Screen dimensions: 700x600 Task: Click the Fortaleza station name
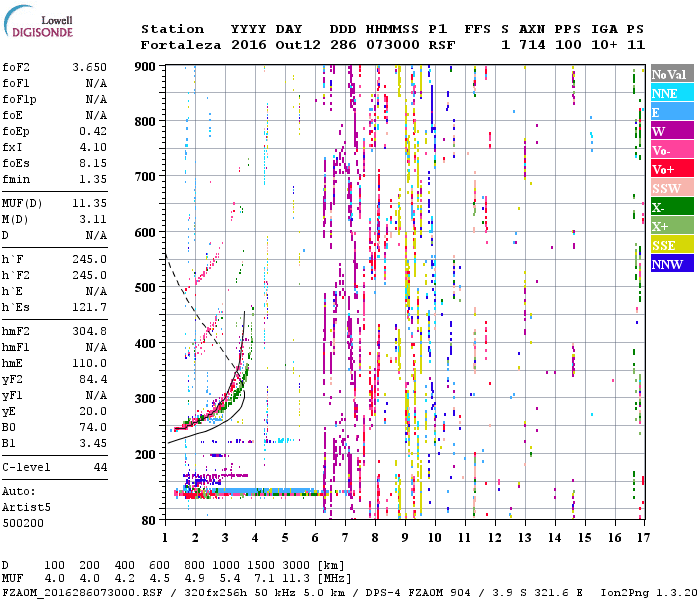pos(181,45)
